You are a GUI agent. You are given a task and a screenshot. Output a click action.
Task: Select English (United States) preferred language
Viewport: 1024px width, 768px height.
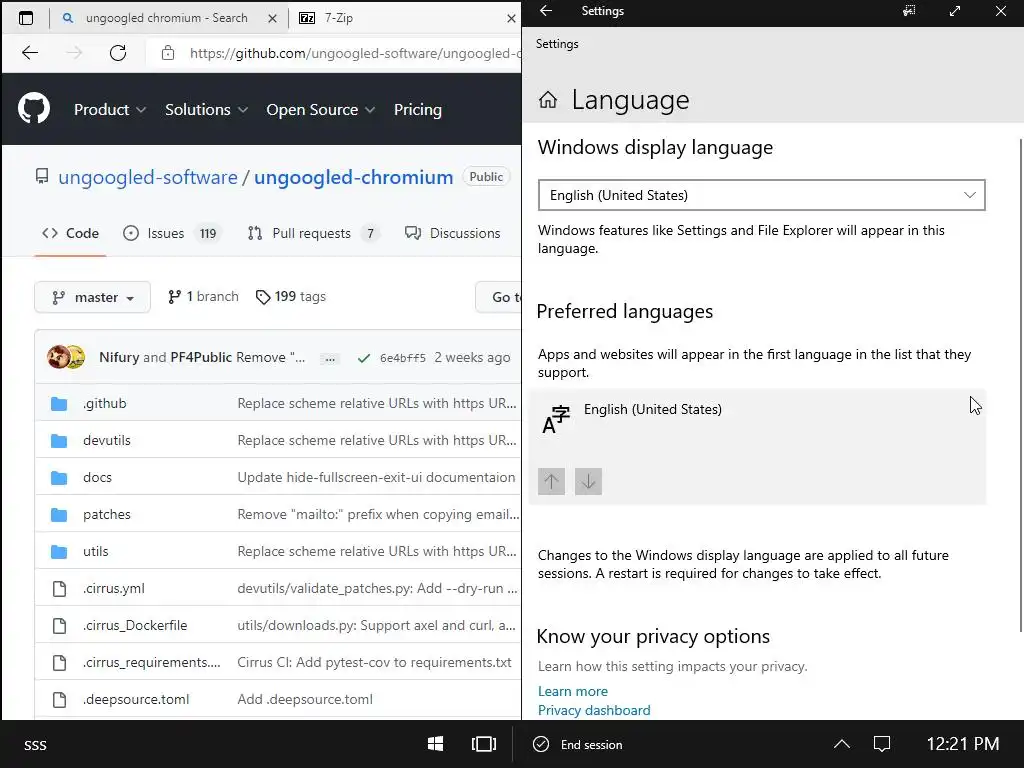(x=758, y=447)
